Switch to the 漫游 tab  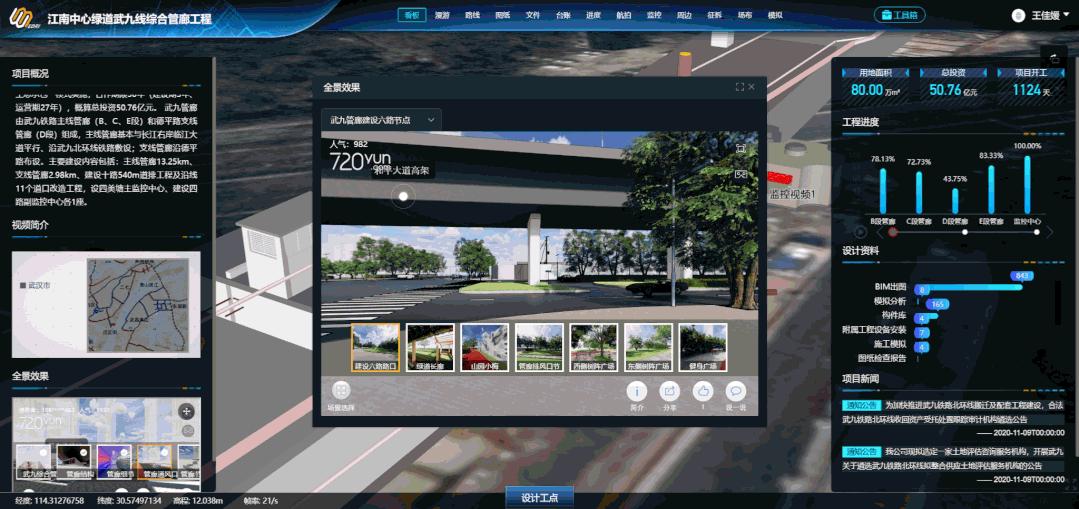pos(442,15)
